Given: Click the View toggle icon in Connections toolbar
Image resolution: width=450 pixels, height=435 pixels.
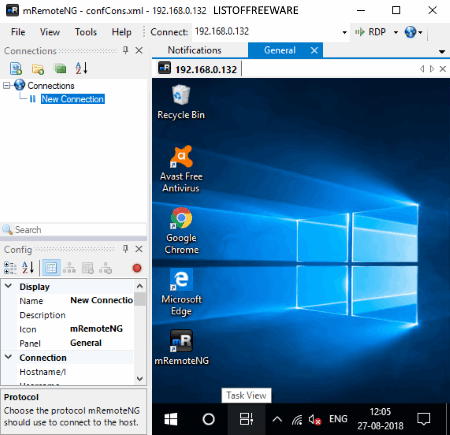Looking at the screenshot, I should pos(60,68).
